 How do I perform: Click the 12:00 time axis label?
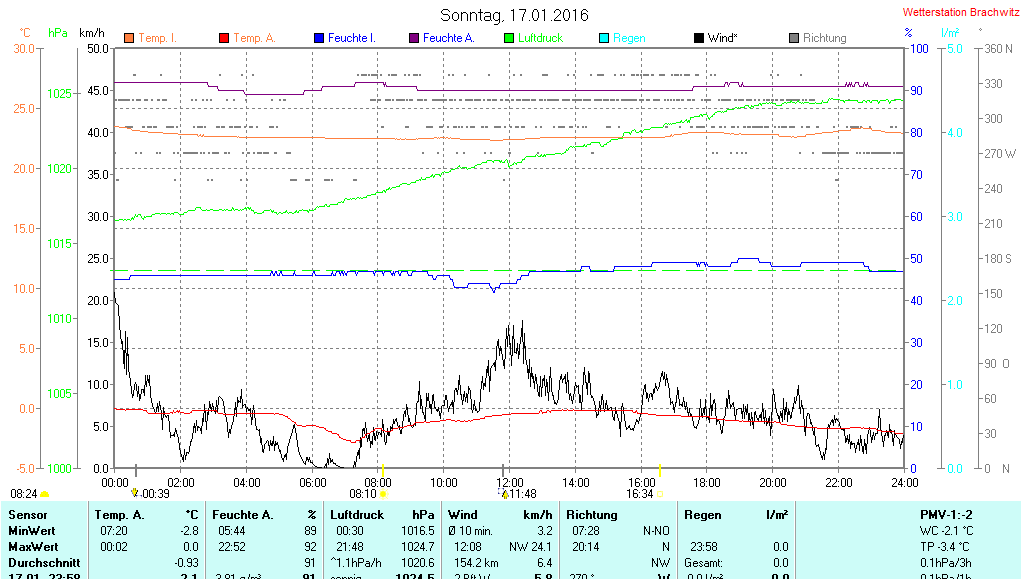[x=509, y=482]
